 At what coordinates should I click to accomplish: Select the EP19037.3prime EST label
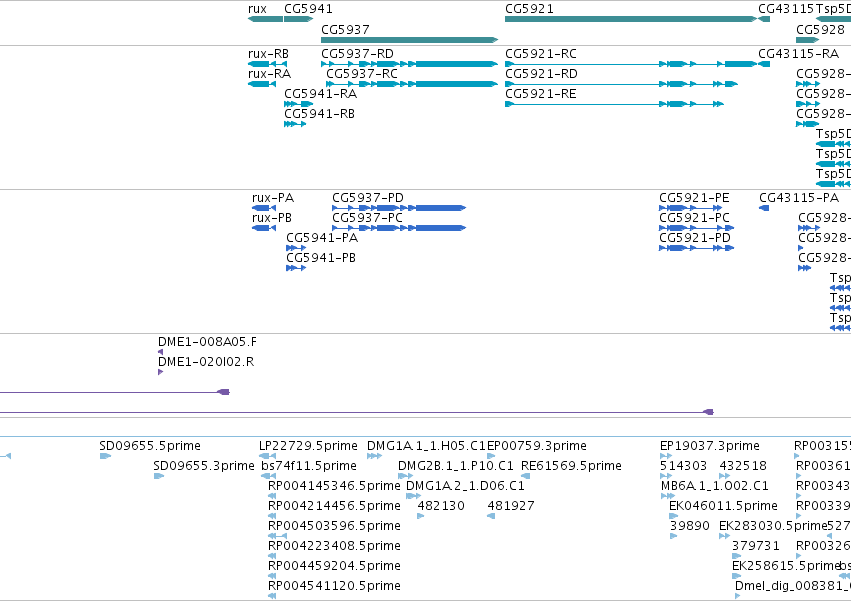[x=710, y=446]
